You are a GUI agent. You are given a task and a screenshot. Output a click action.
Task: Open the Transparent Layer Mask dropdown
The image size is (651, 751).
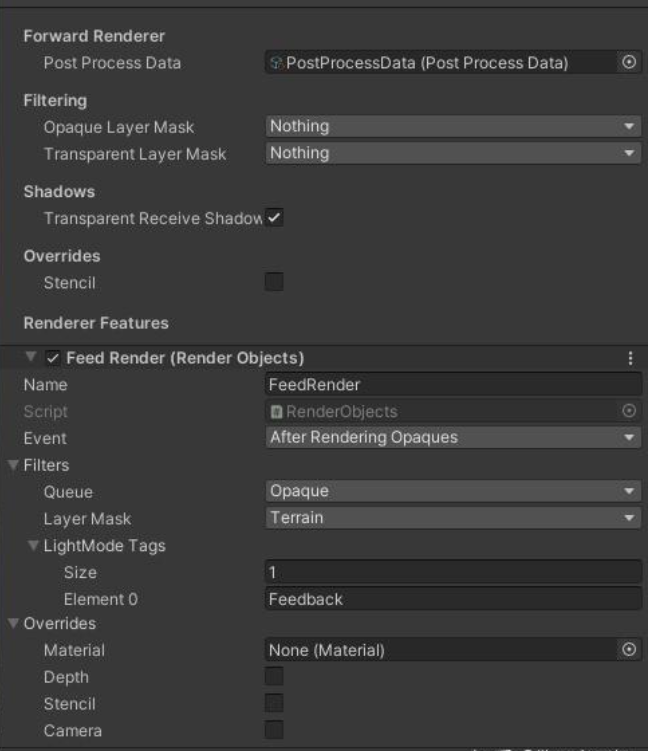tap(452, 153)
